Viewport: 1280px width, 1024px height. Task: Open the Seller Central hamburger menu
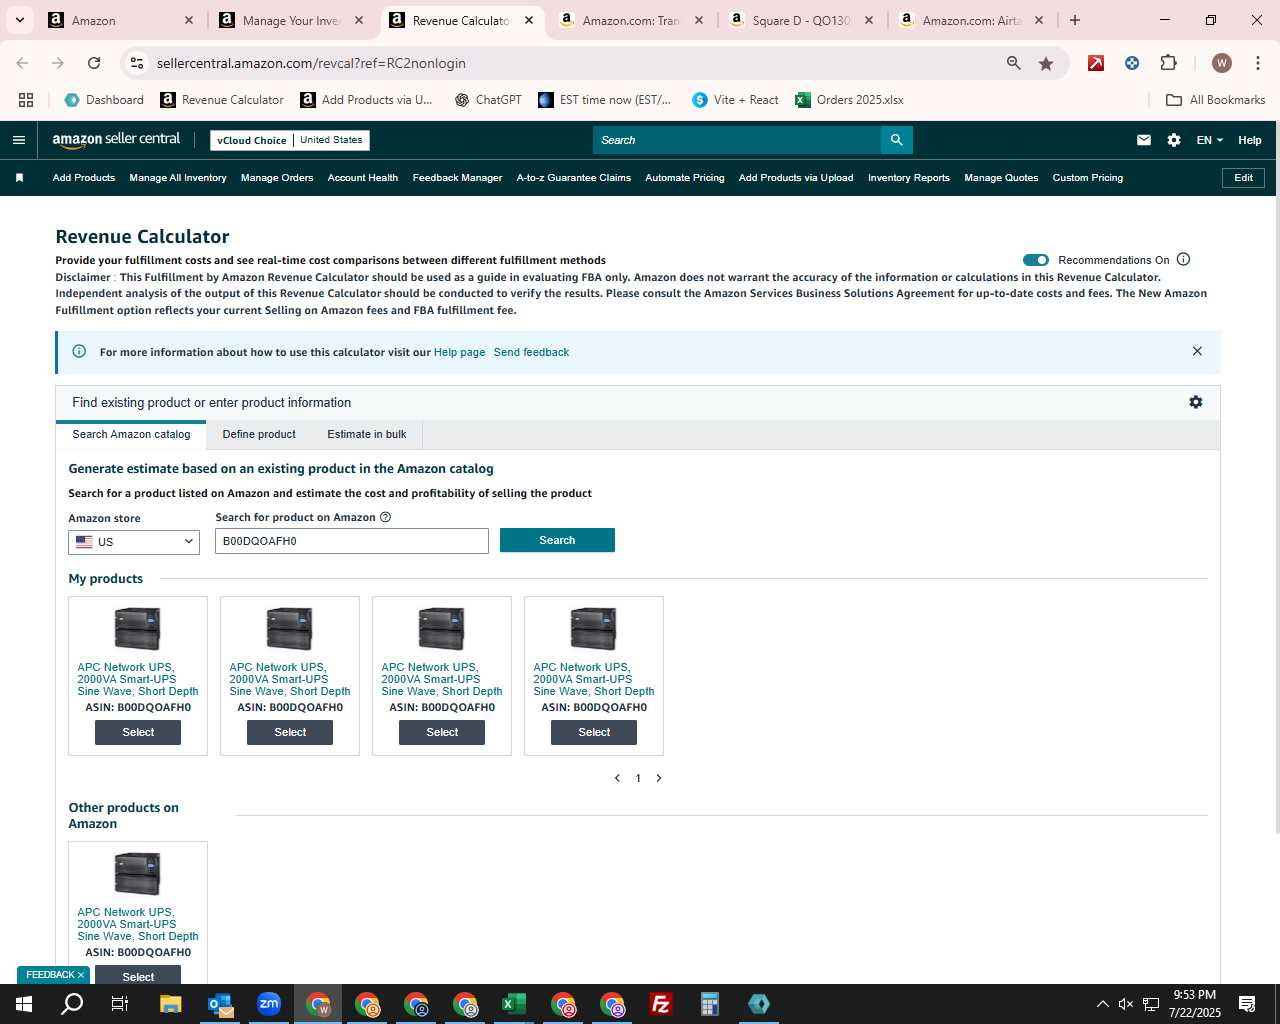pyautogui.click(x=18, y=140)
